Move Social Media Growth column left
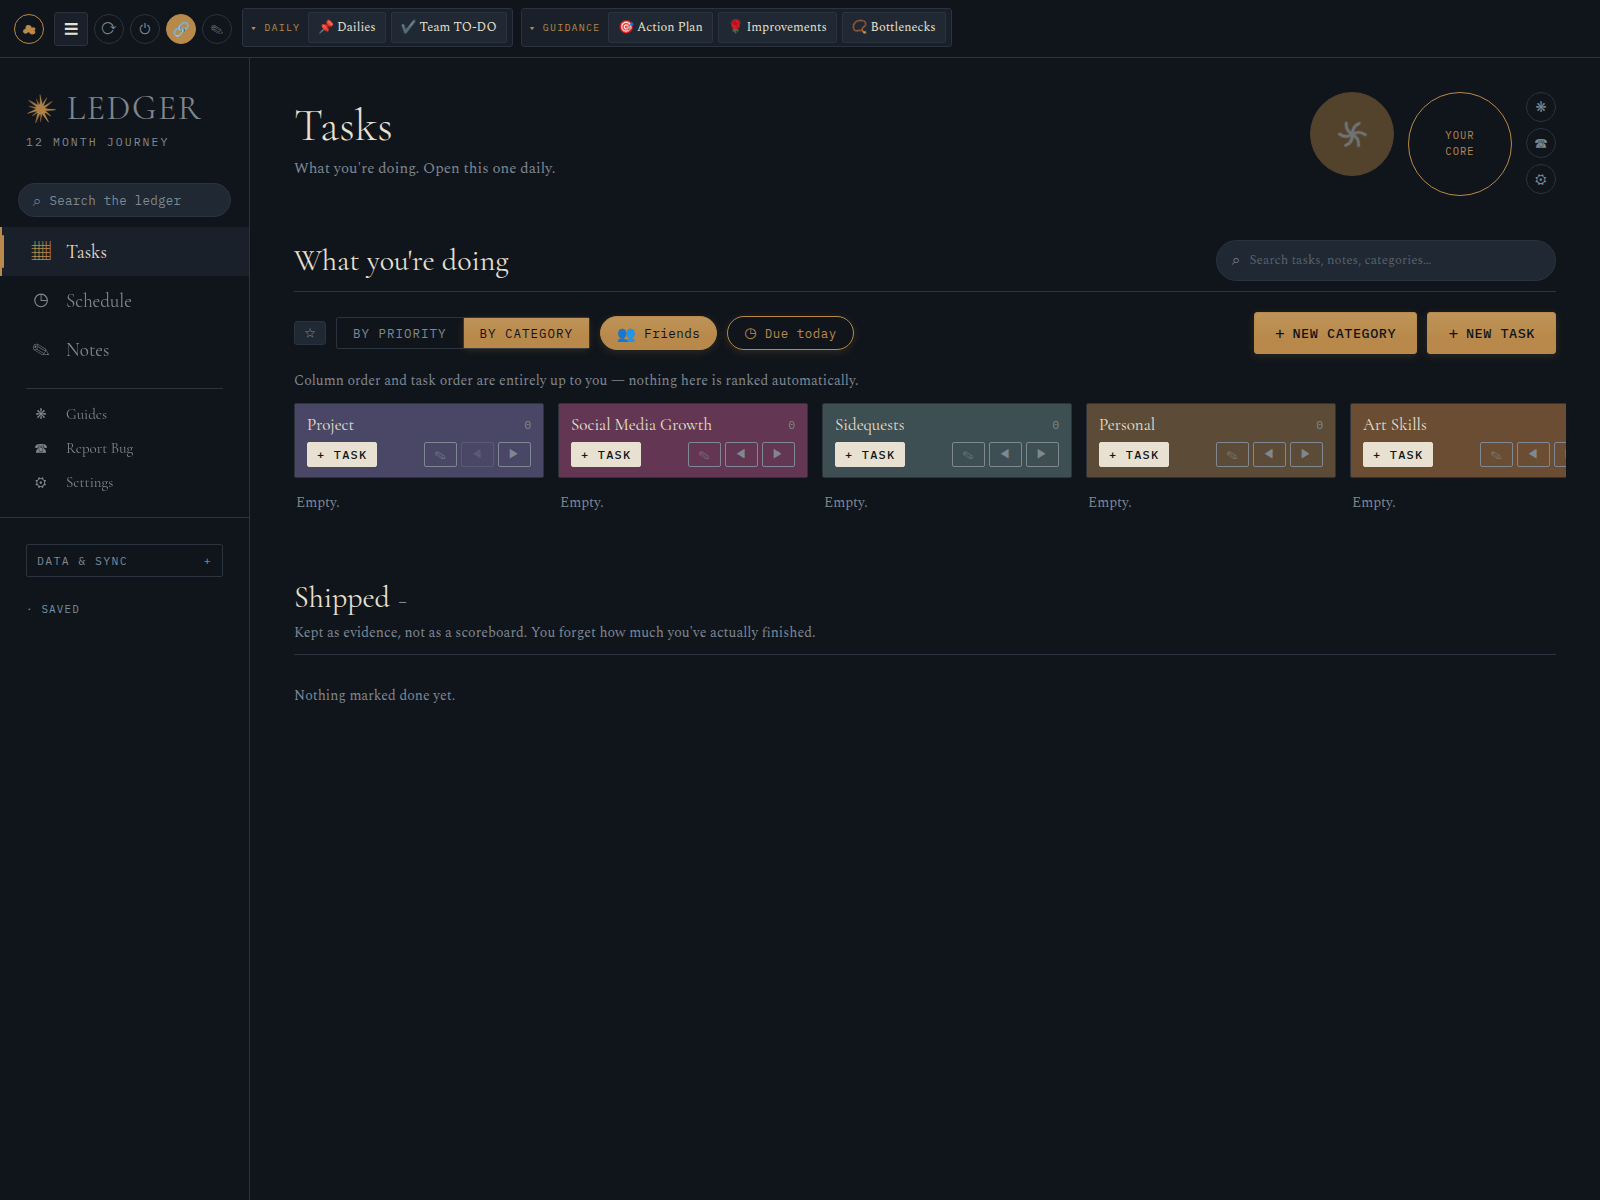The height and width of the screenshot is (1200, 1600). (742, 455)
